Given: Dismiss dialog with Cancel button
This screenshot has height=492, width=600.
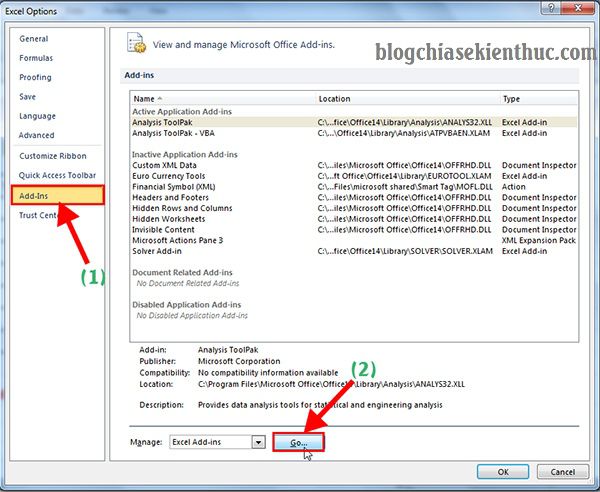Looking at the screenshot, I should pos(562,472).
